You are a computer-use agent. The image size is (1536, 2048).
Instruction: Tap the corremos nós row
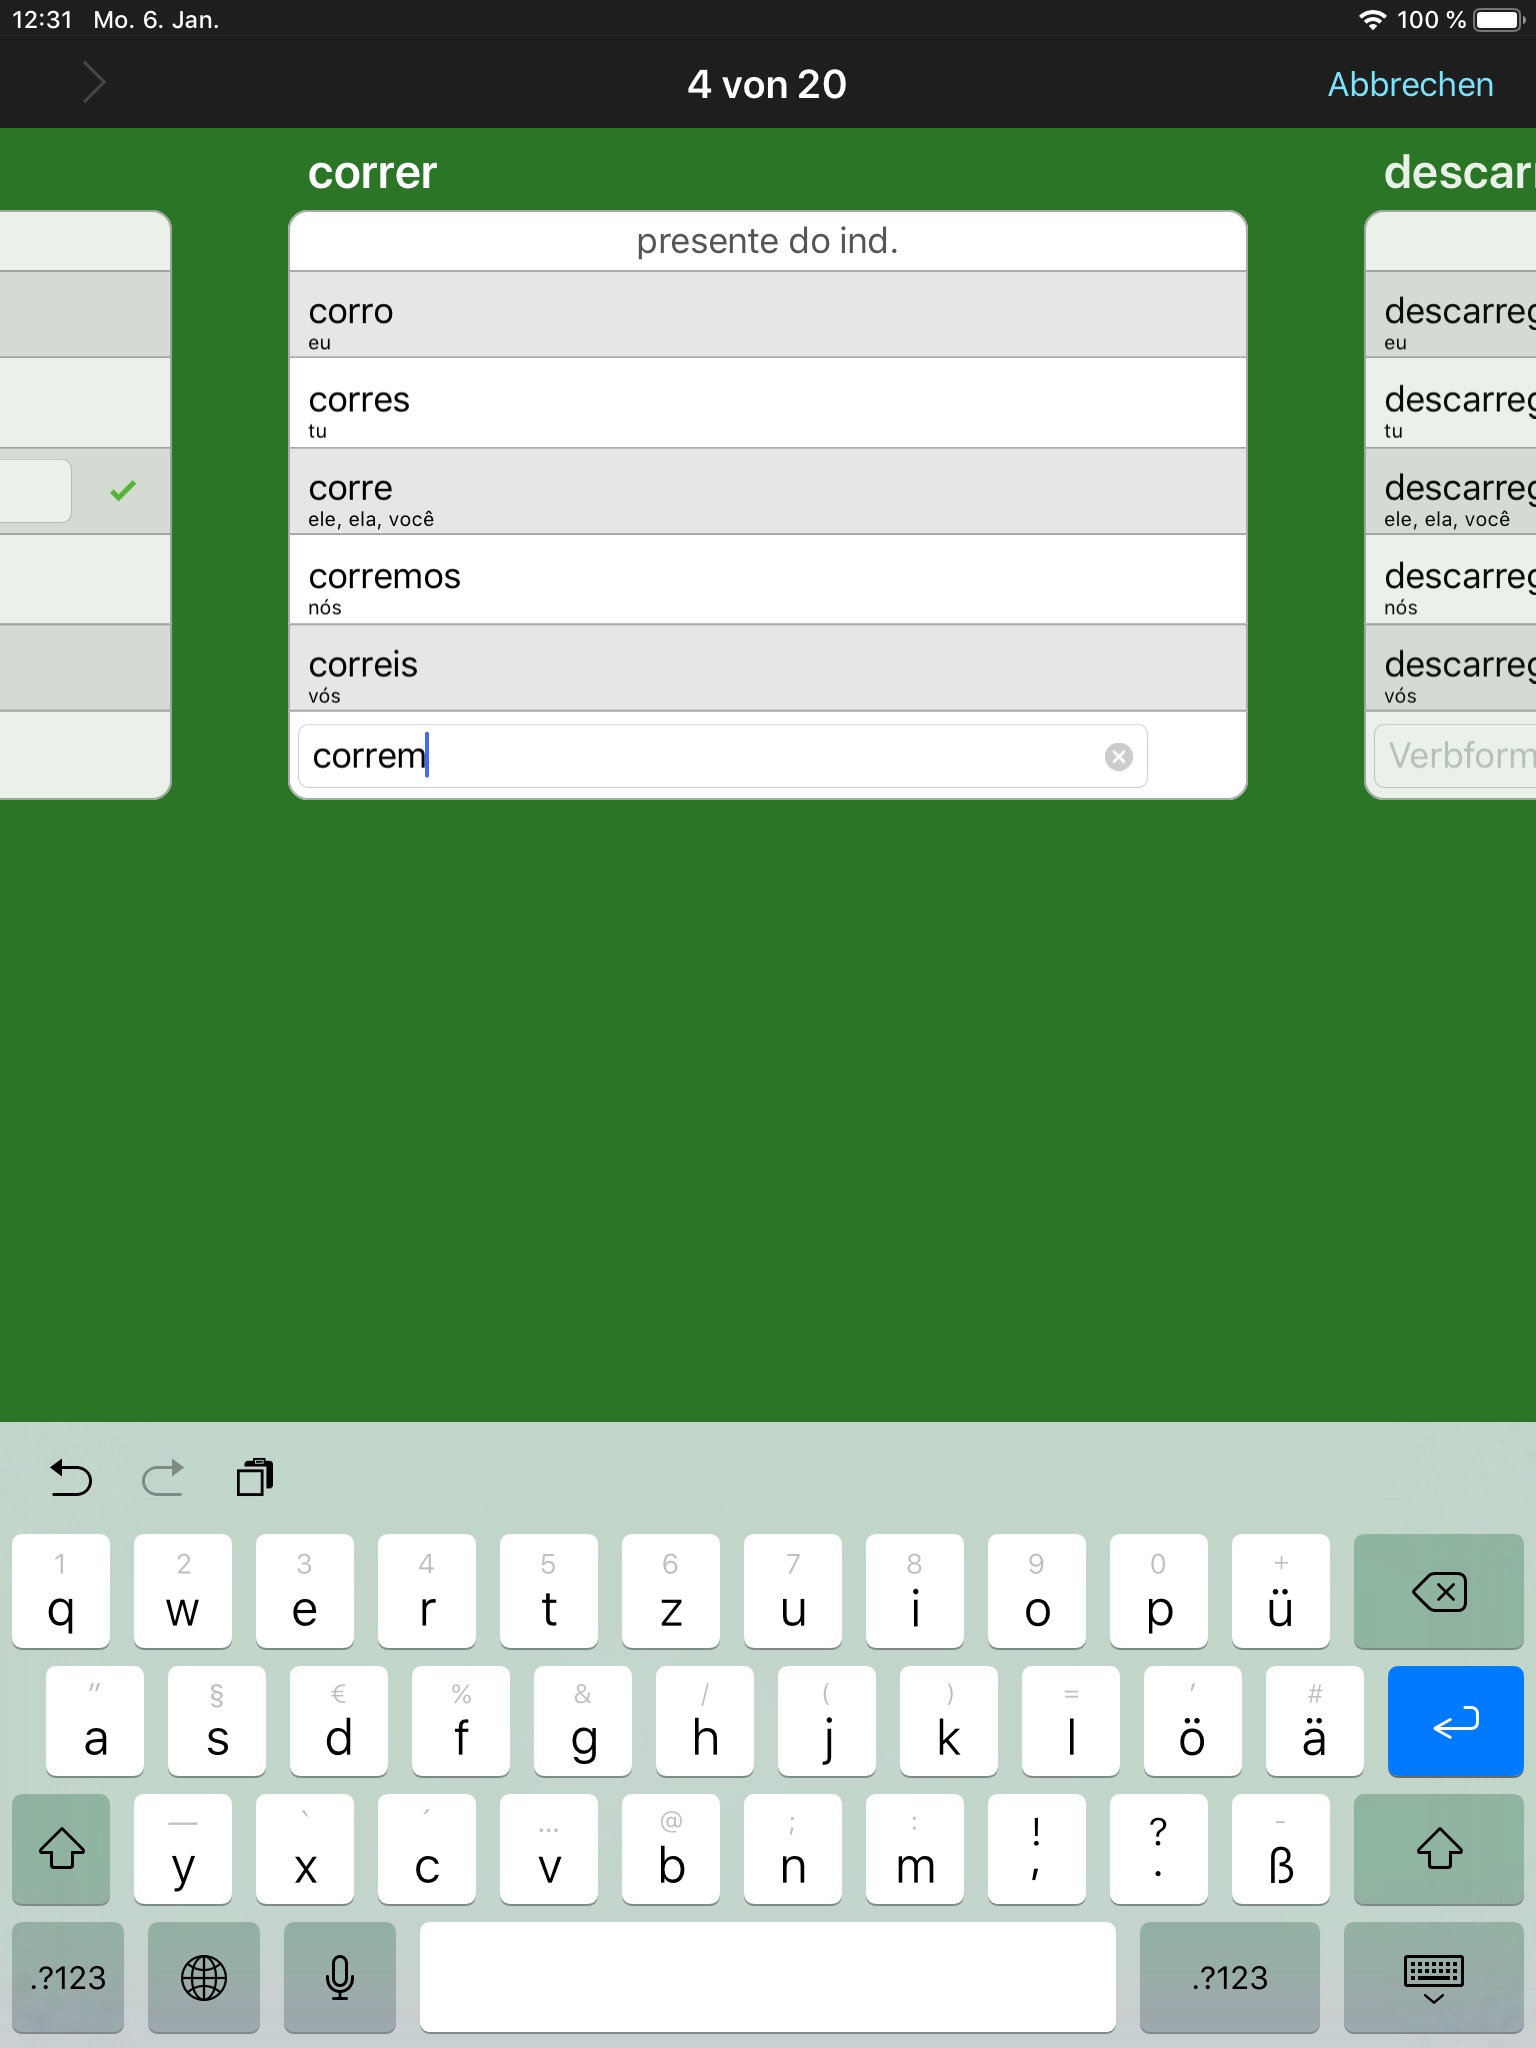[768, 580]
